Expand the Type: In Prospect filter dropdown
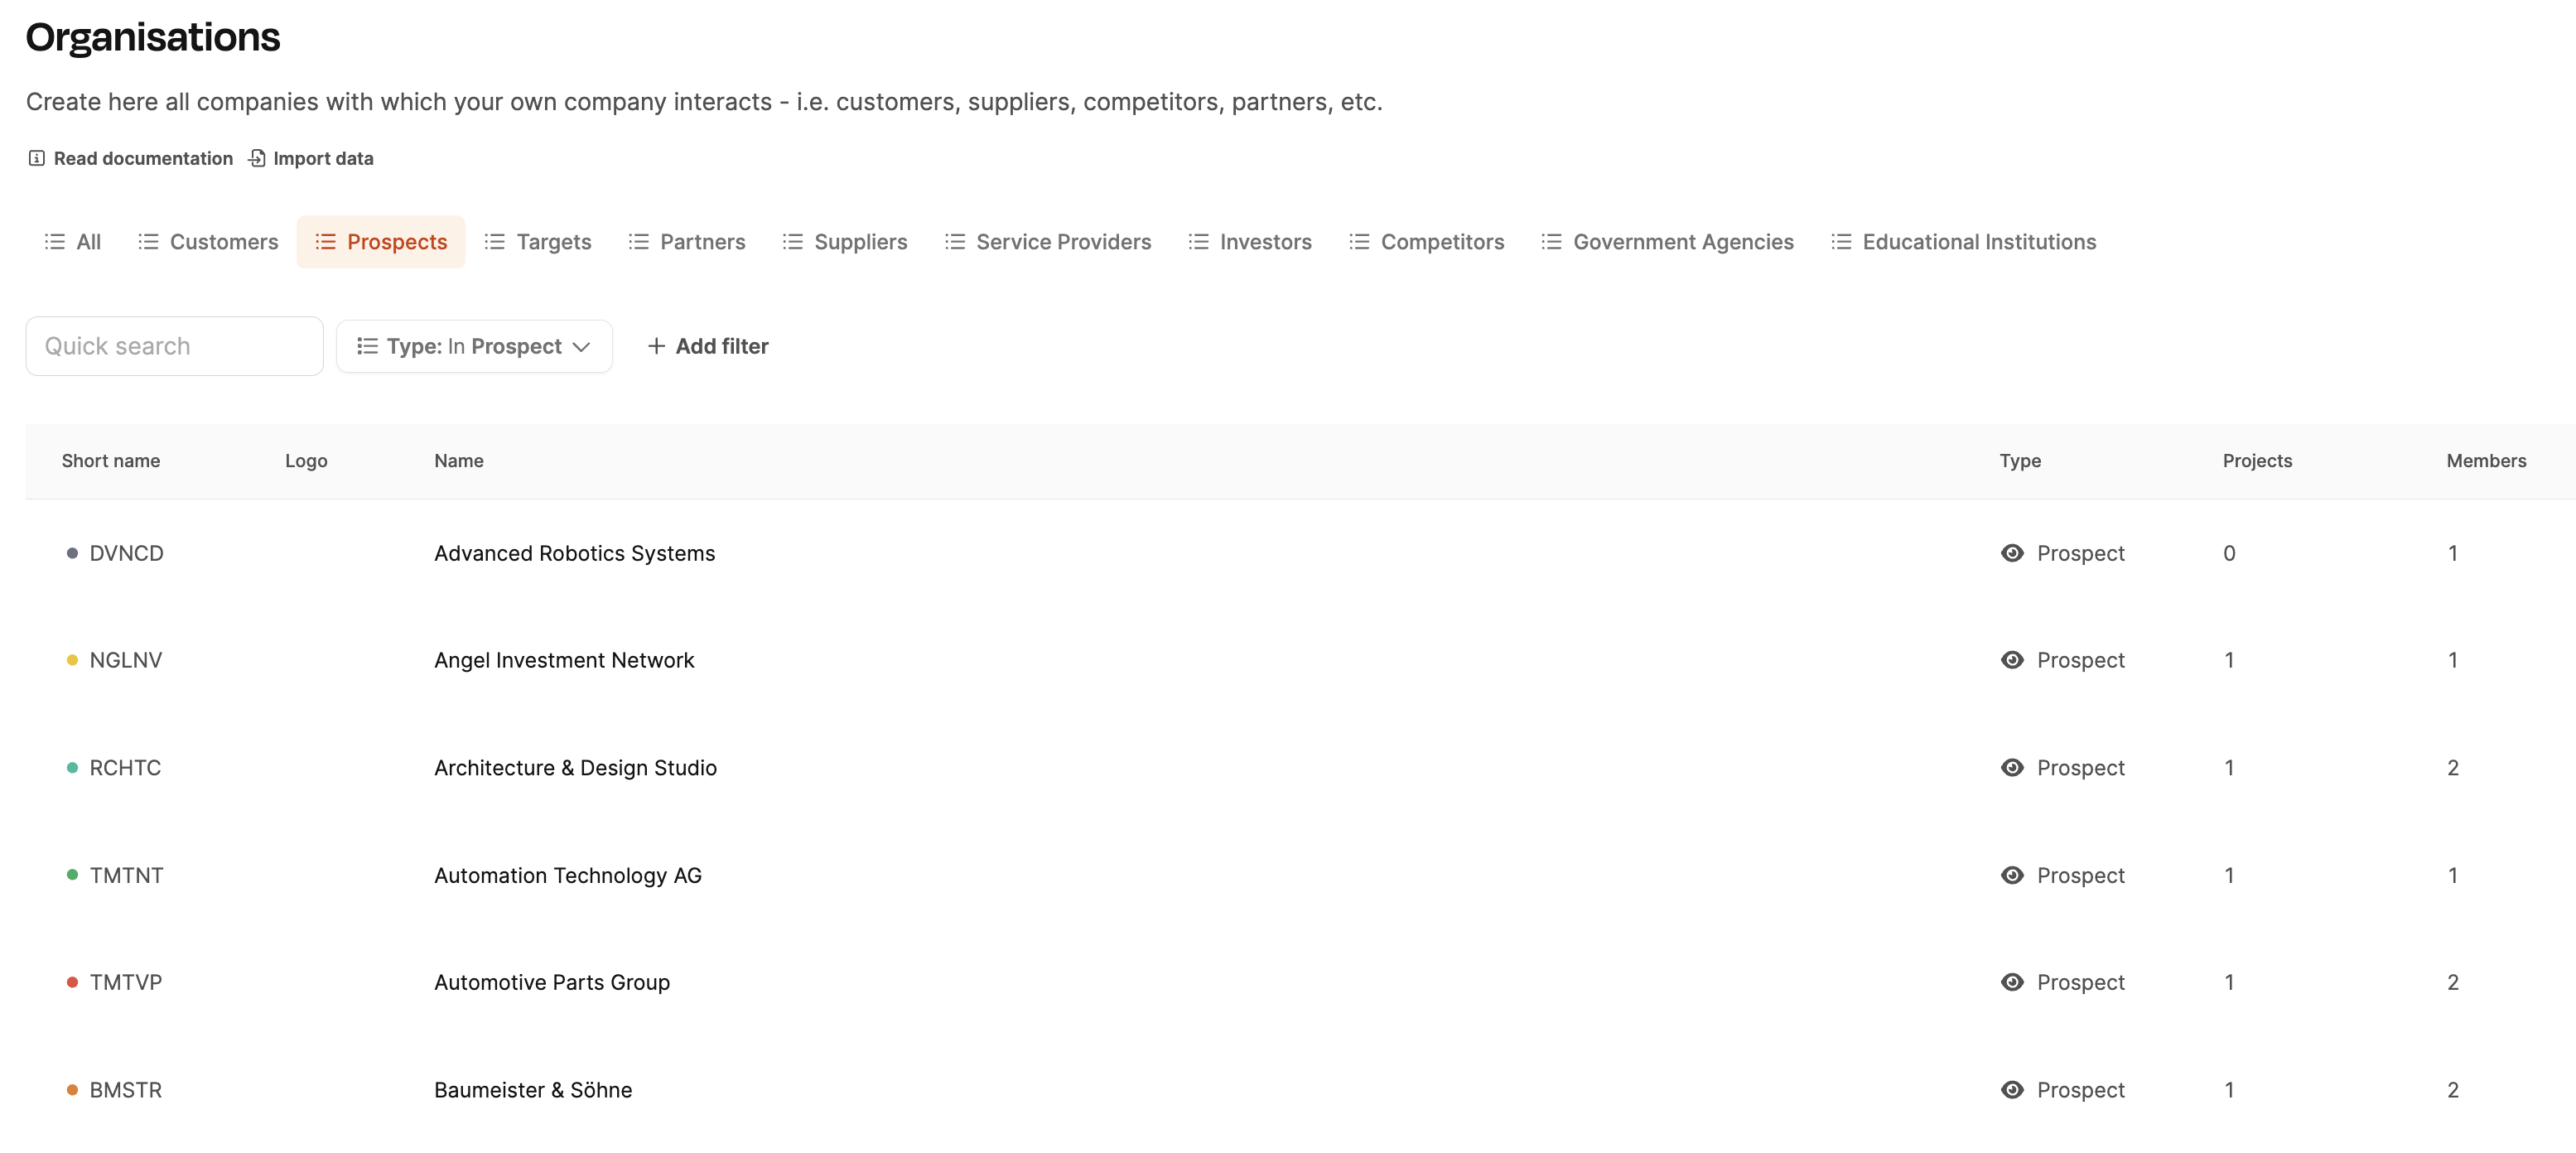This screenshot has height=1153, width=2576. click(x=474, y=346)
